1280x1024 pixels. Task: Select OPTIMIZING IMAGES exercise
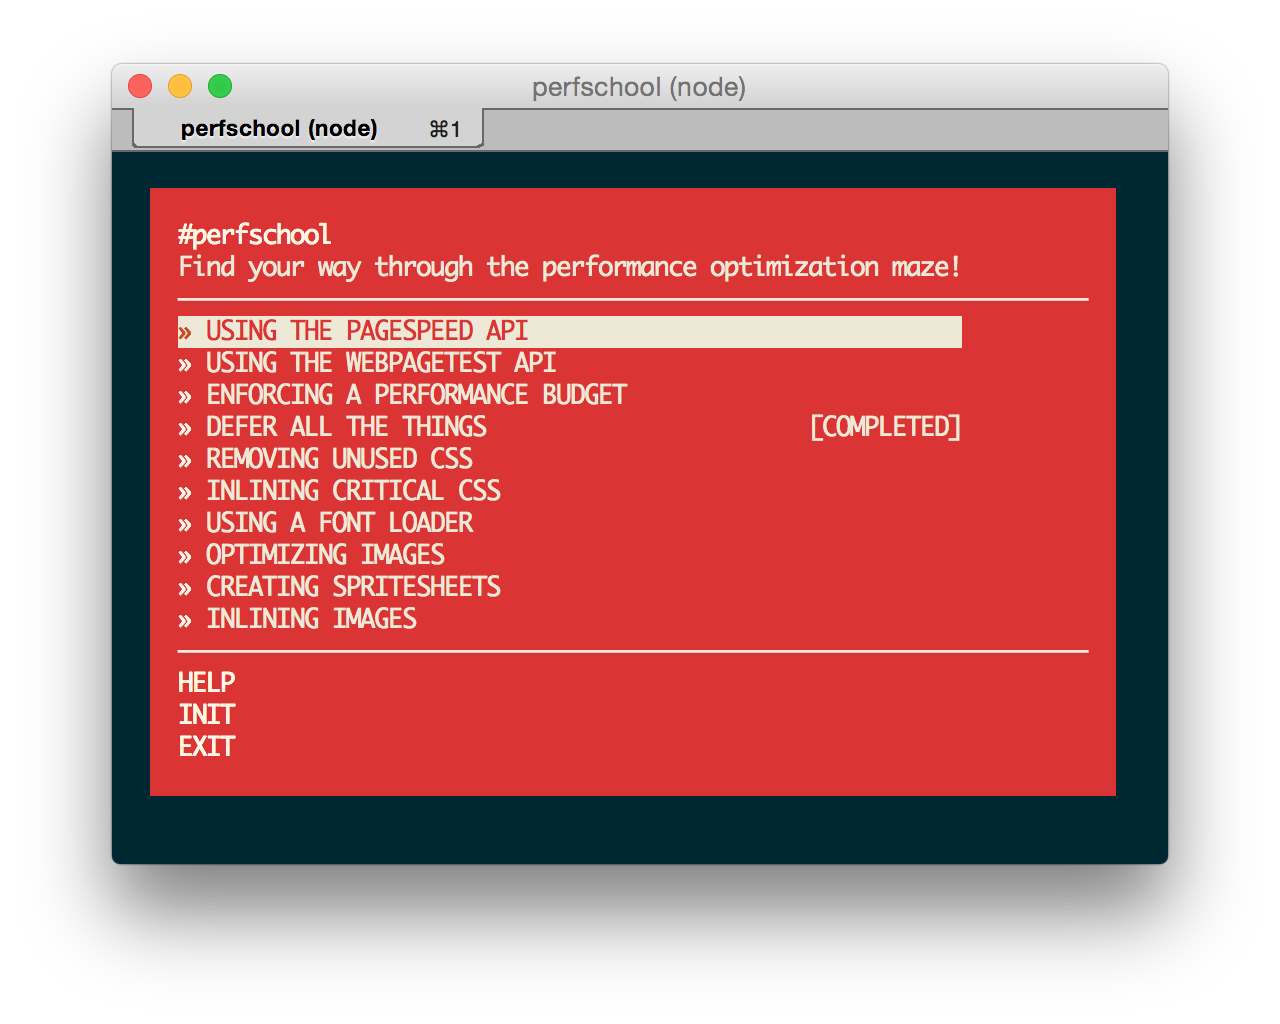click(569, 555)
